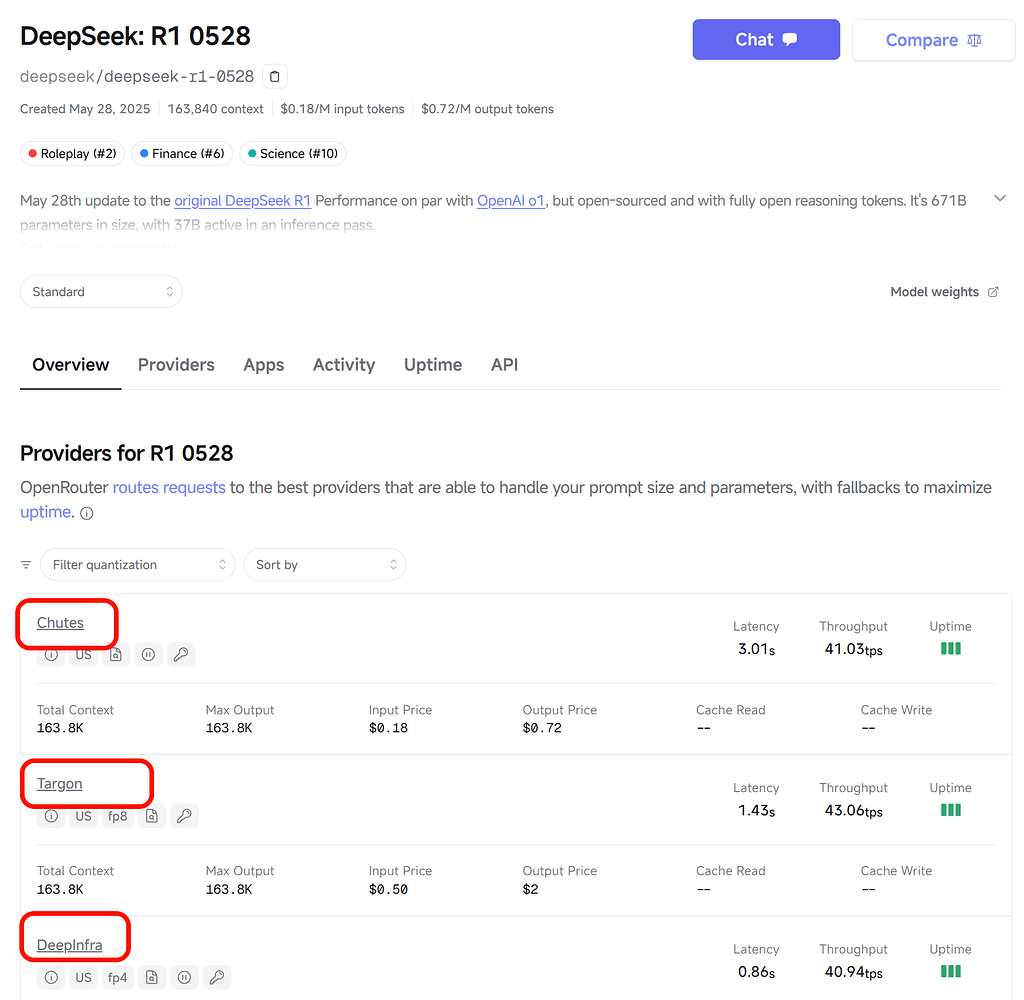
Task: Follow the routes requests link
Action: click(169, 487)
